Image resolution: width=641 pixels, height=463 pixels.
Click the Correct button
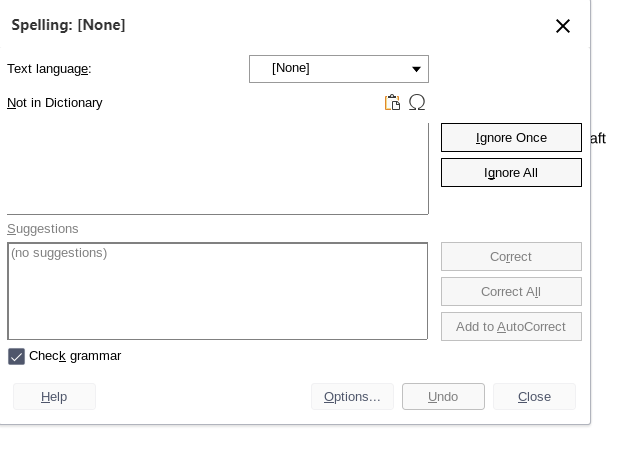[x=511, y=257]
